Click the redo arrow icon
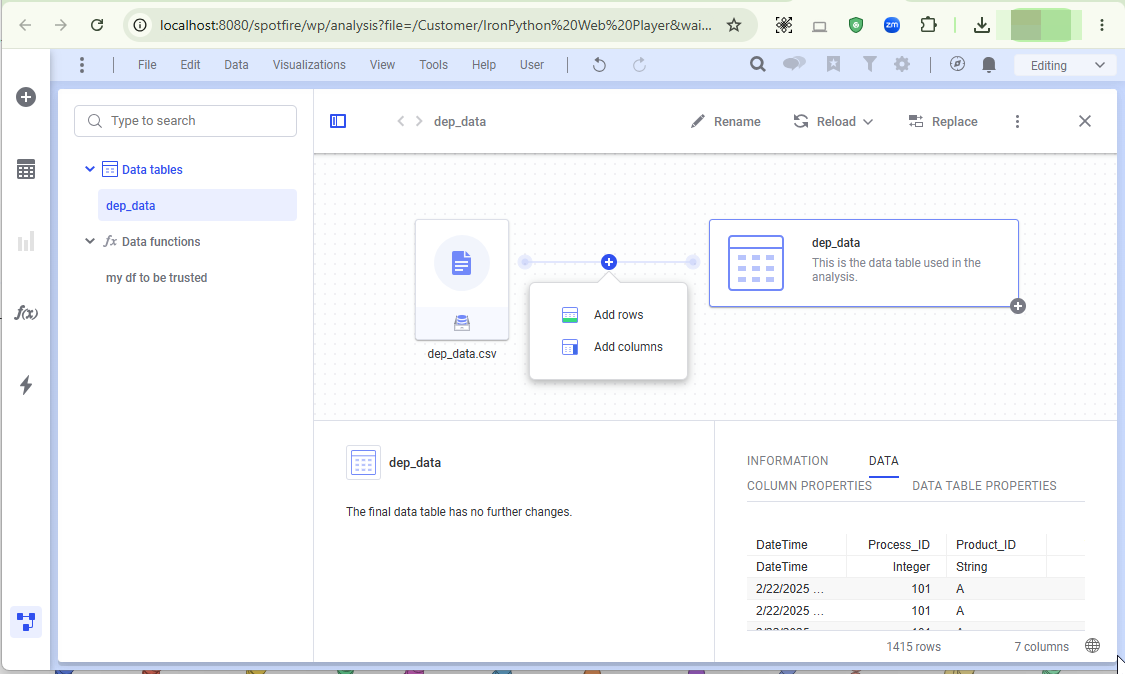The width and height of the screenshot is (1125, 674). pos(639,65)
